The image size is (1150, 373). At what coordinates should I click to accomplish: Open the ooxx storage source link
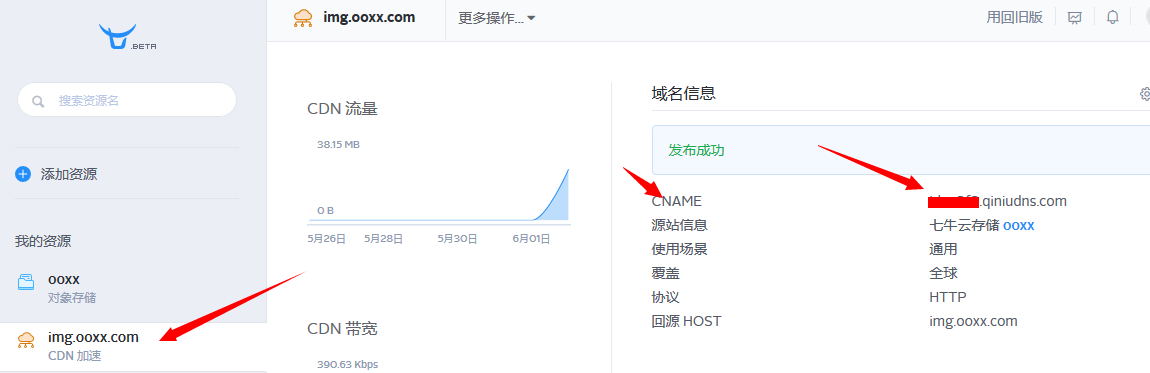[1018, 225]
